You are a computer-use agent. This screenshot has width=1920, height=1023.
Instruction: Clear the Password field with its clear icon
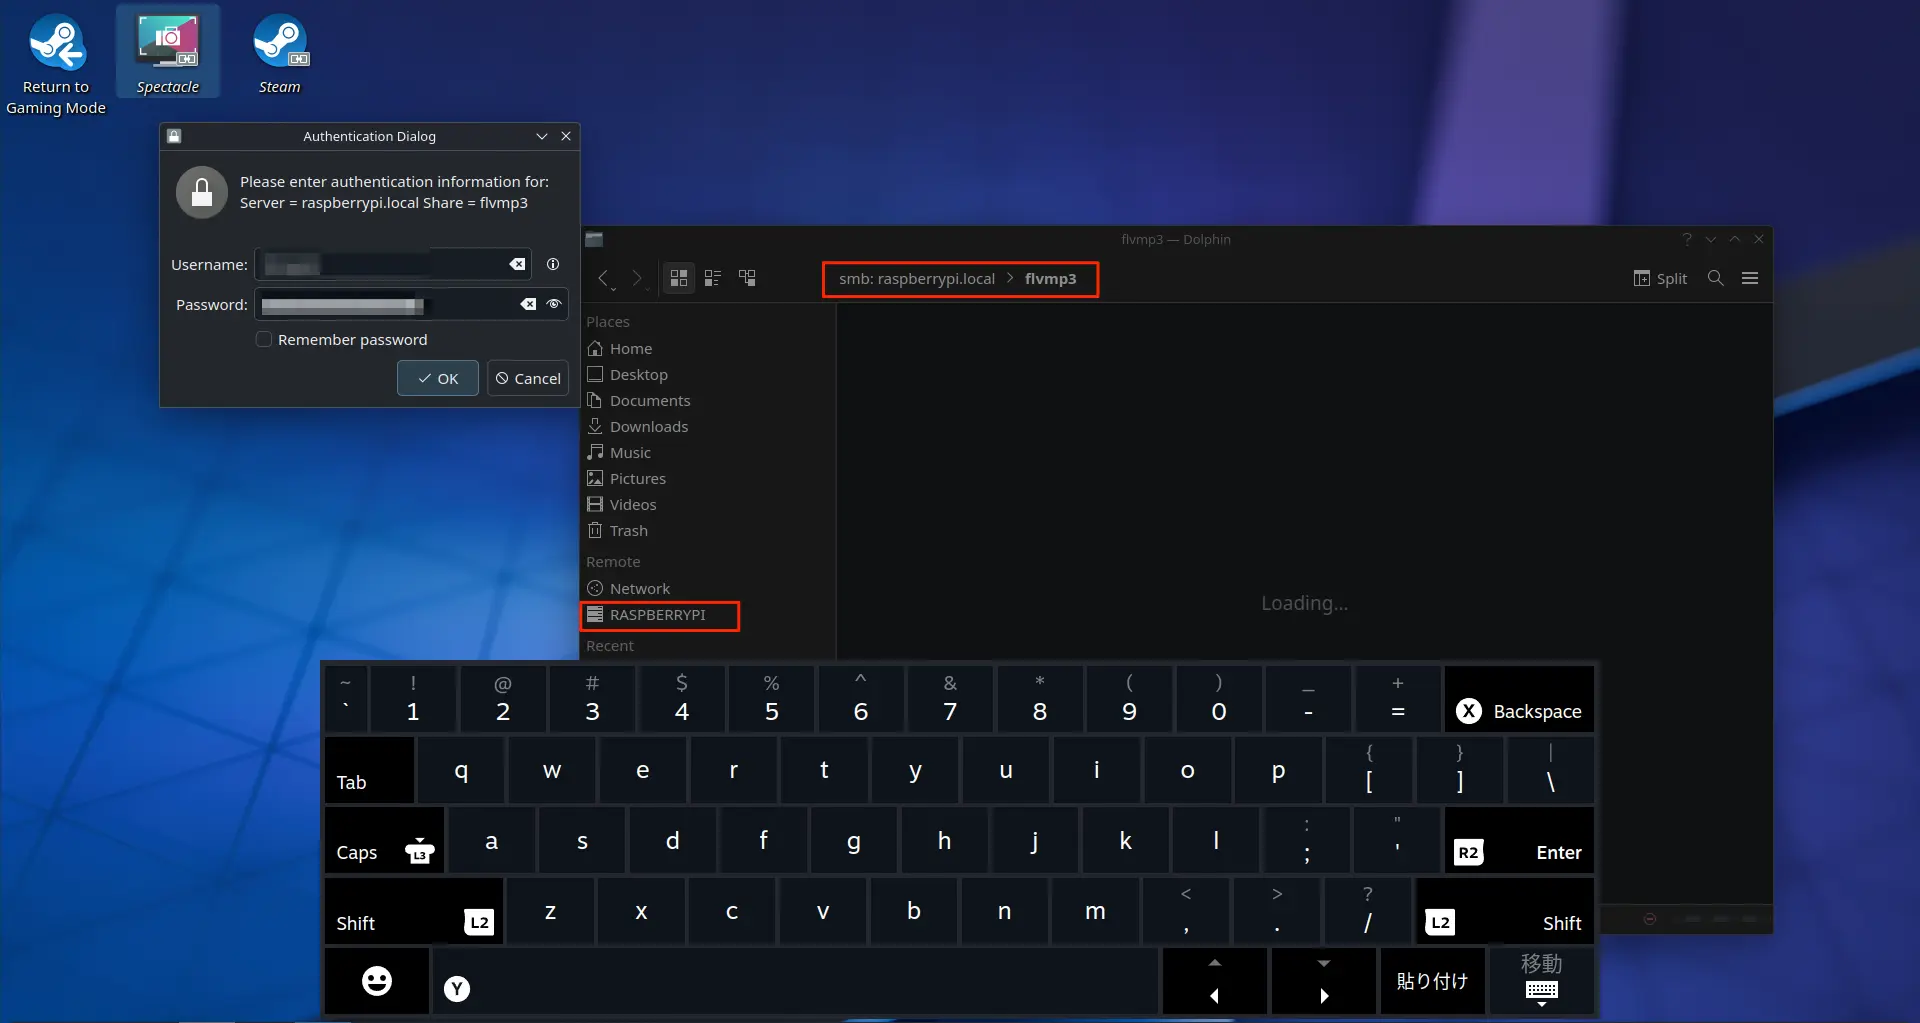pyautogui.click(x=528, y=304)
